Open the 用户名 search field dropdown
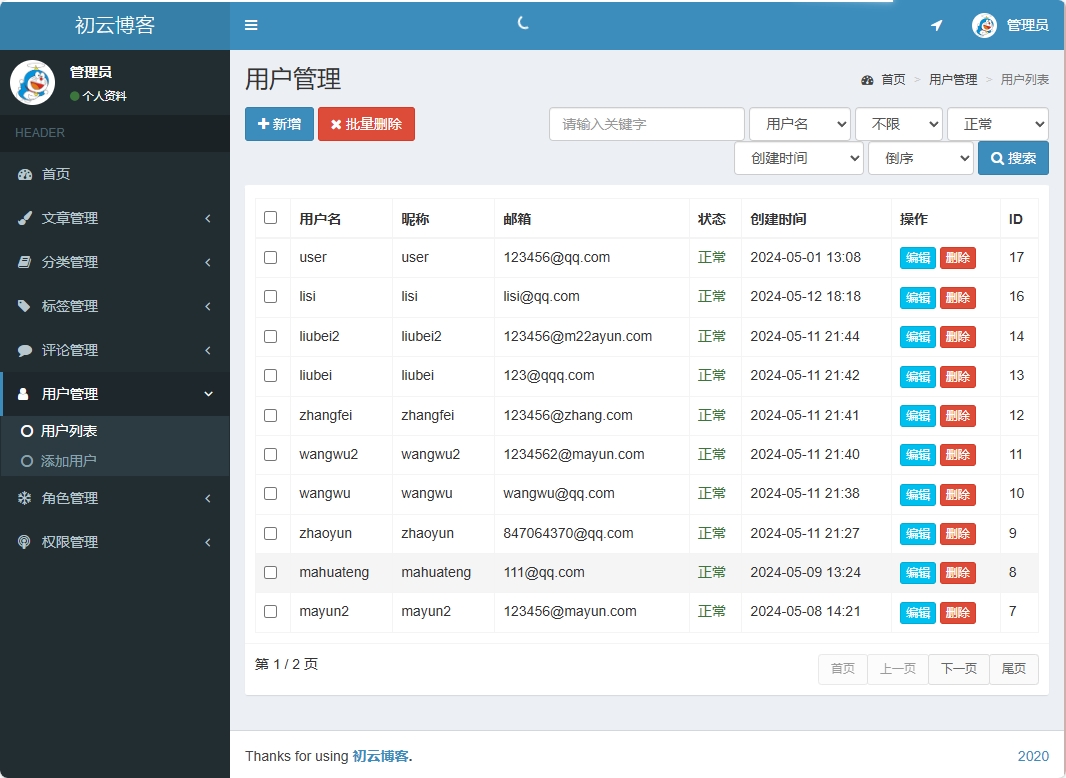This screenshot has width=1066, height=778. 799,124
